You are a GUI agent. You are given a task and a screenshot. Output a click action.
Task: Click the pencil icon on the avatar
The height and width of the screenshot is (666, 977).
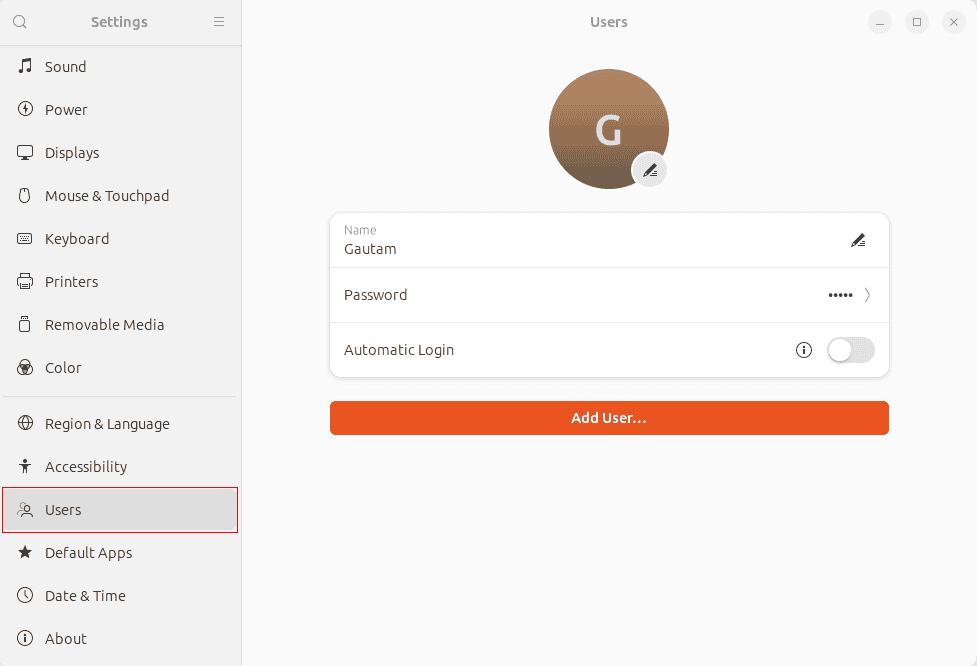coord(649,170)
